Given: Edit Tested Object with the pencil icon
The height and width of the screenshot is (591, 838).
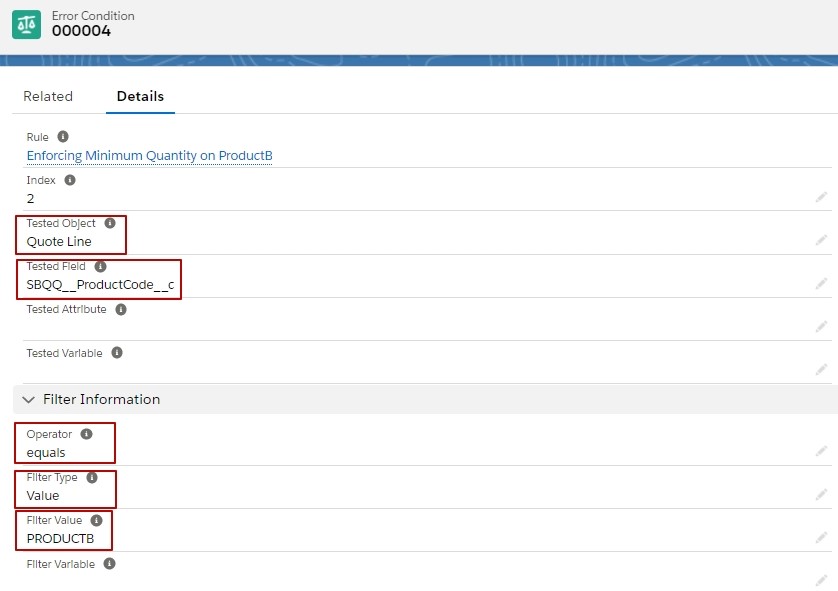Looking at the screenshot, I should [821, 240].
